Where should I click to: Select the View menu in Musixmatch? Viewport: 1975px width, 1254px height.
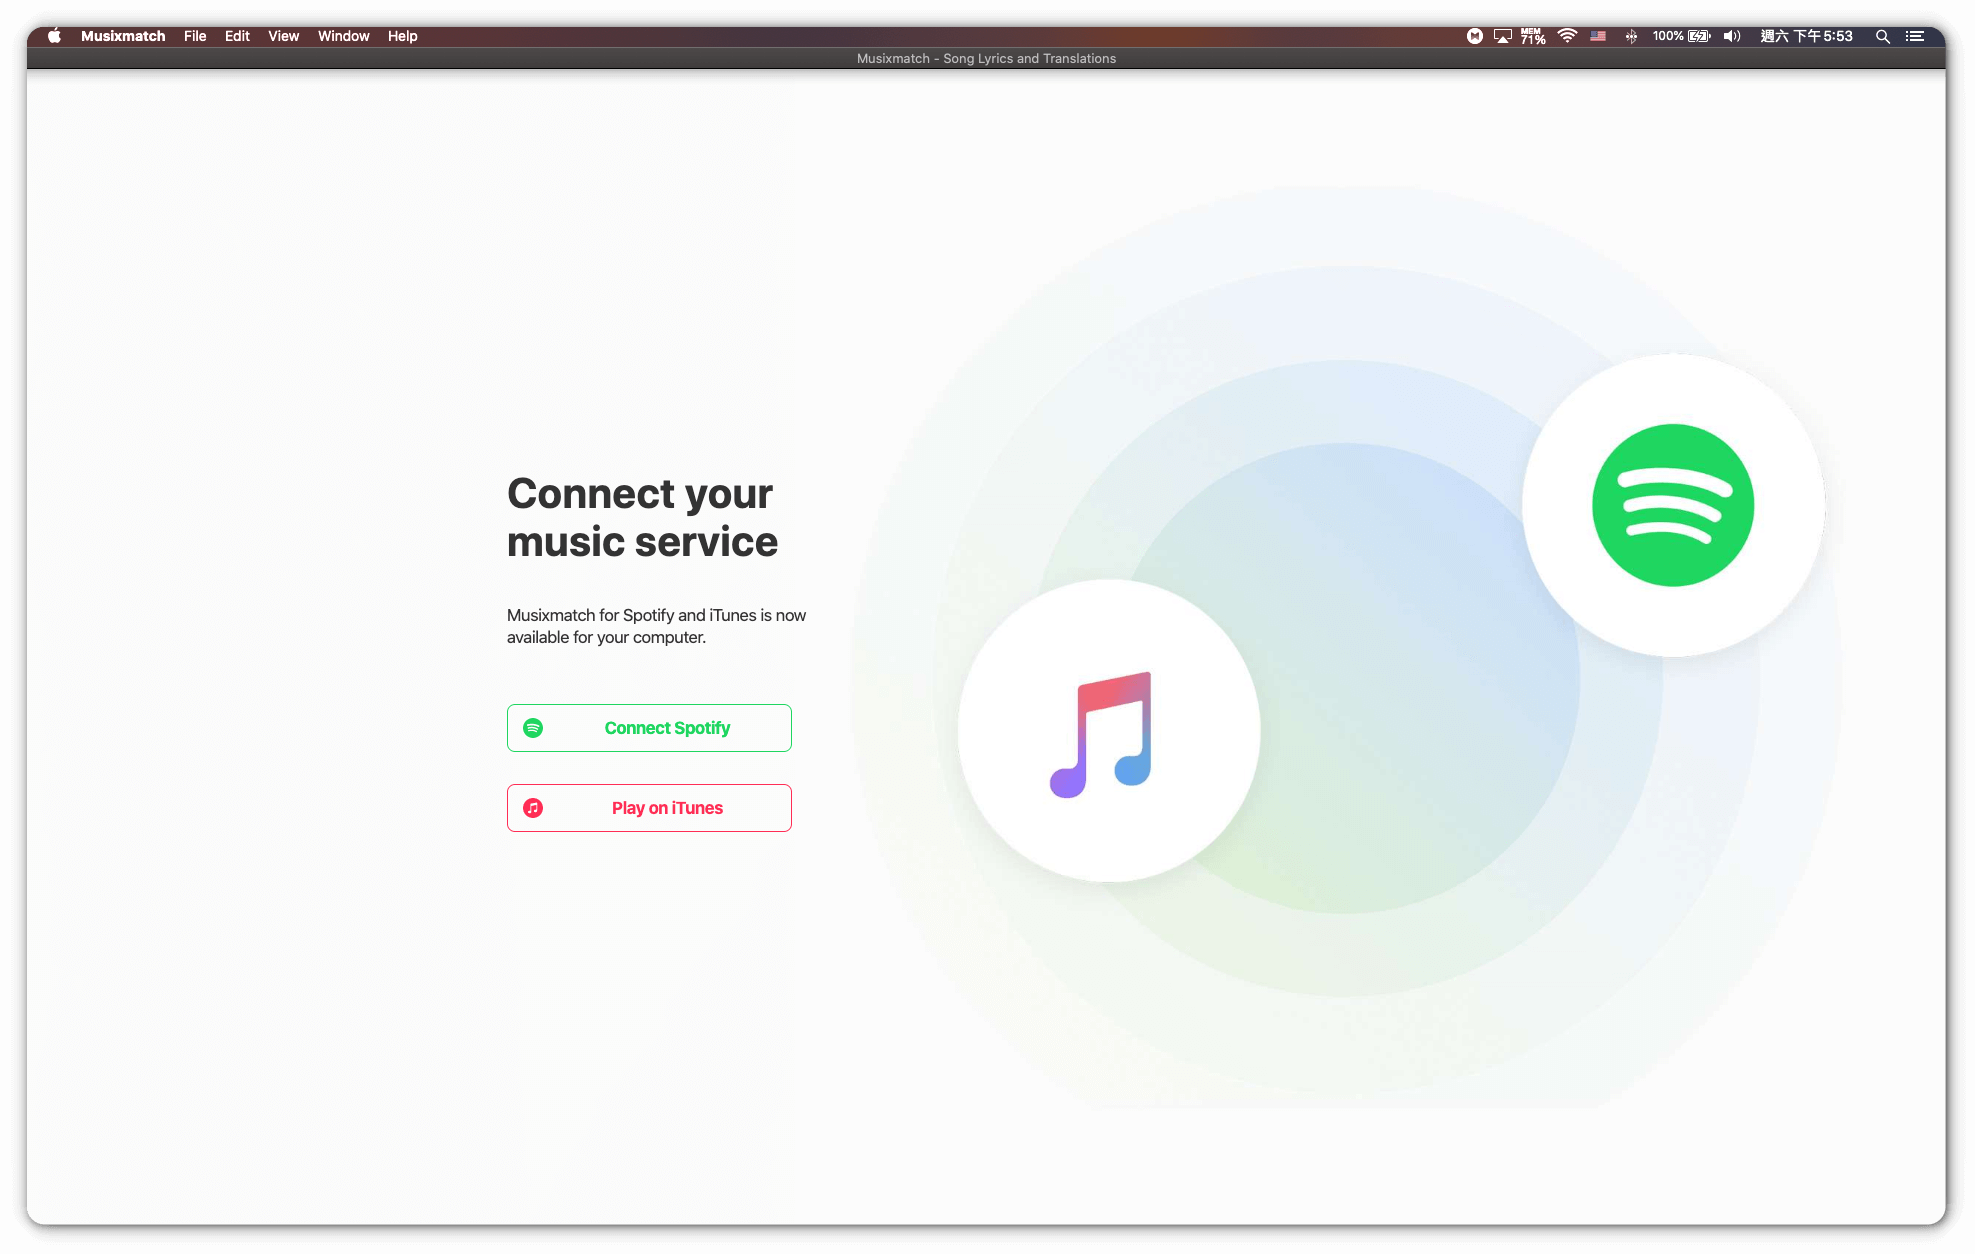(288, 36)
